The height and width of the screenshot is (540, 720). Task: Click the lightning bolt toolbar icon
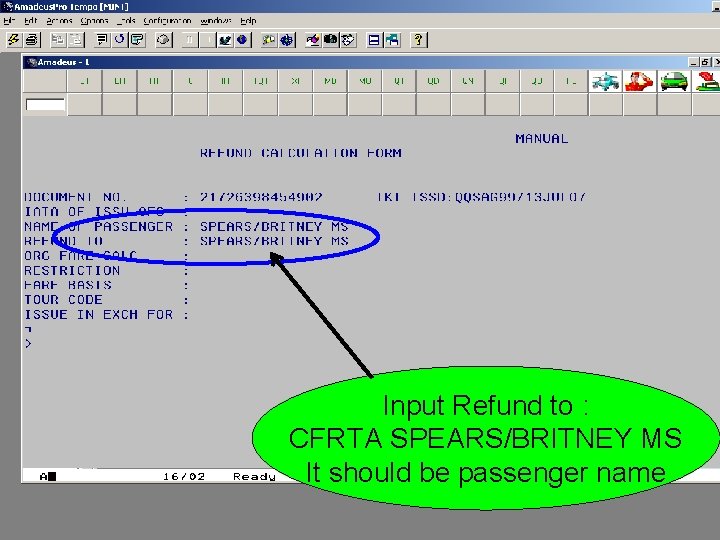click(13, 40)
